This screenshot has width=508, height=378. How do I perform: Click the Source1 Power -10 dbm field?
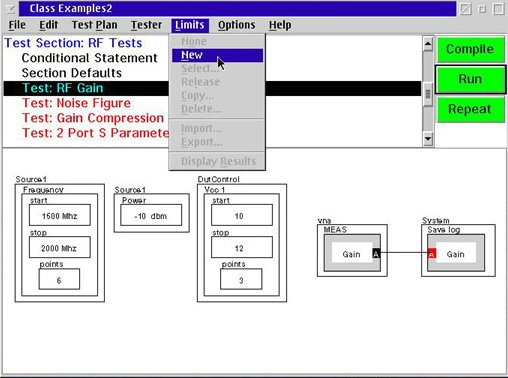point(151,215)
